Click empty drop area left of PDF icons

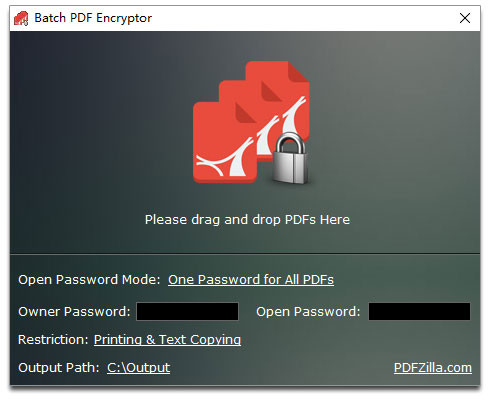click(x=100, y=133)
